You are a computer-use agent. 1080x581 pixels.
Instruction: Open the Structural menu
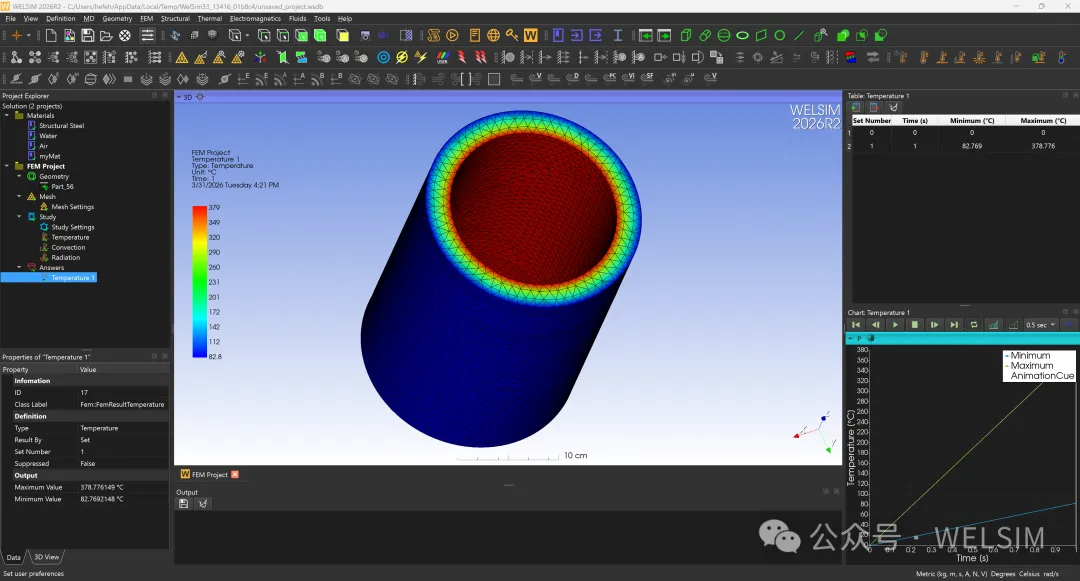(175, 19)
